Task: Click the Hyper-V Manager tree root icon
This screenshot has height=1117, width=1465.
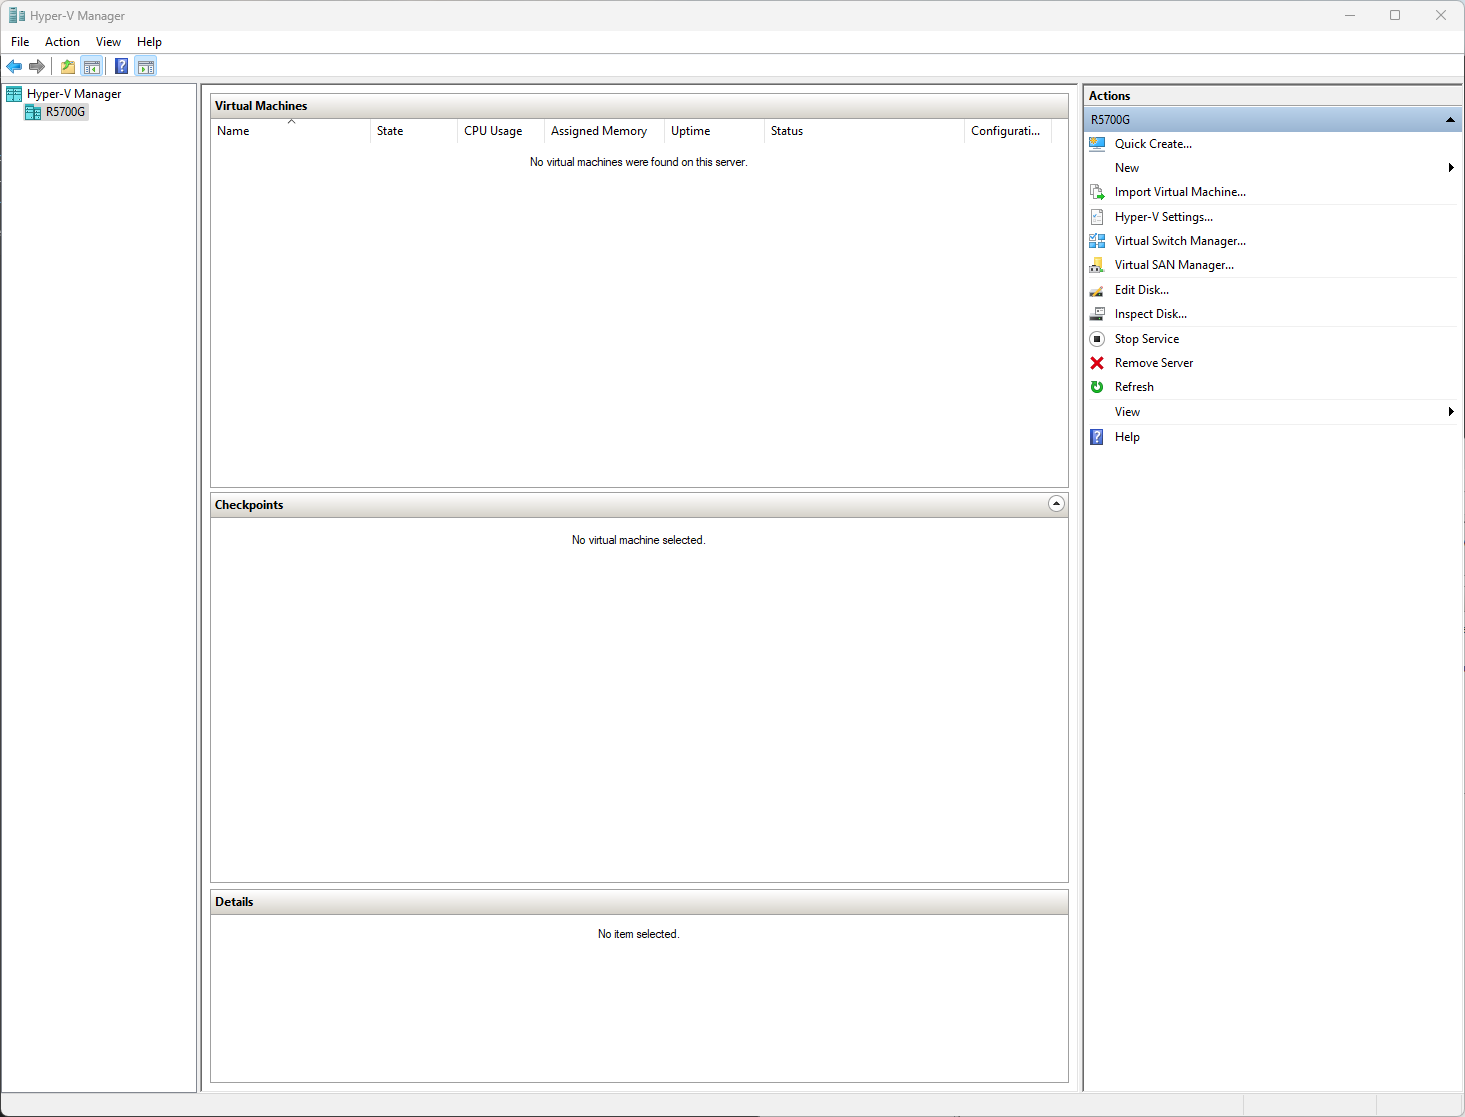Action: pos(14,94)
